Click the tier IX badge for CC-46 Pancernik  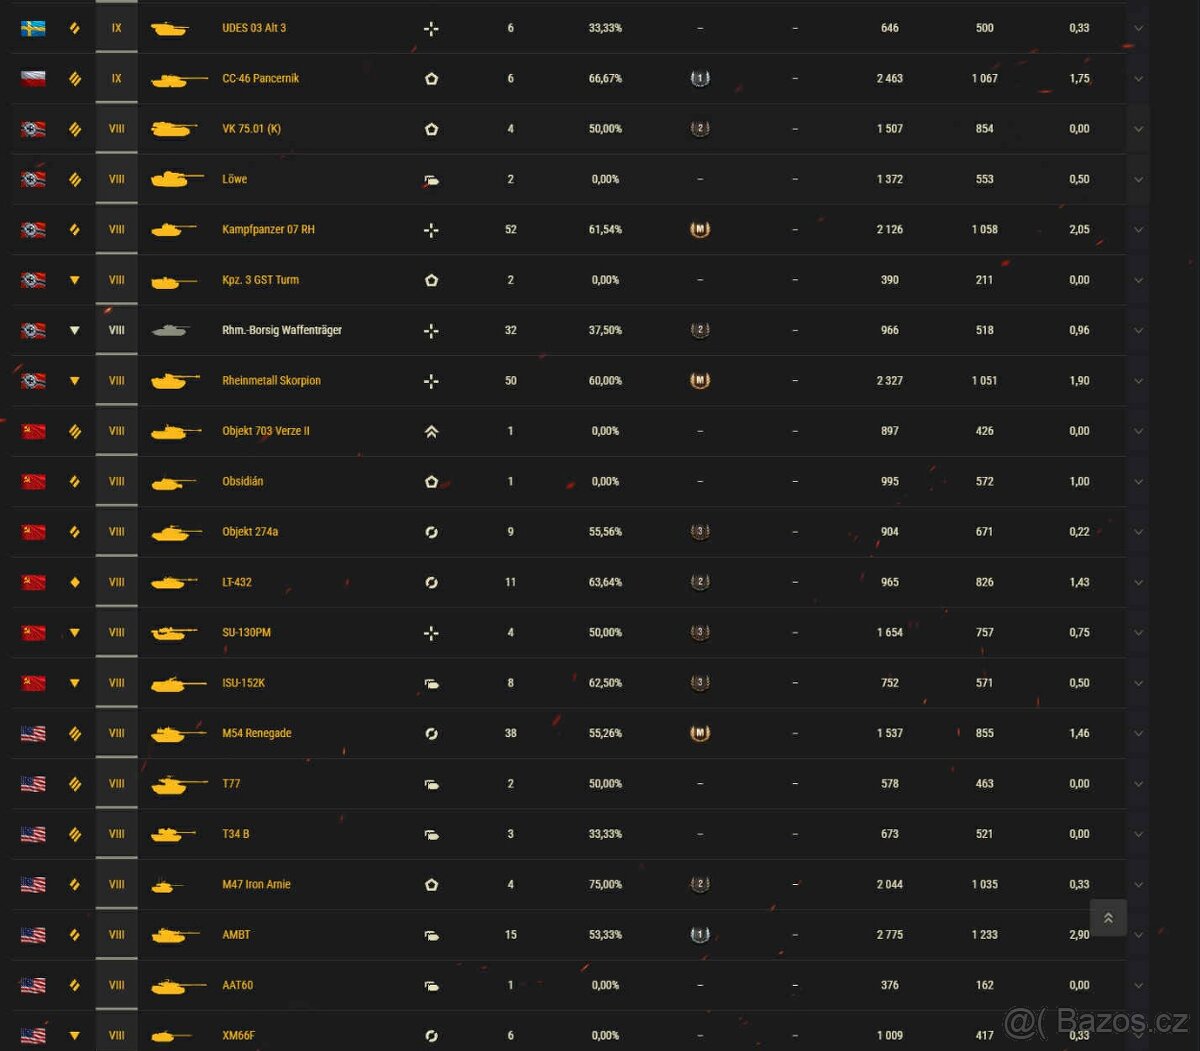(x=116, y=78)
